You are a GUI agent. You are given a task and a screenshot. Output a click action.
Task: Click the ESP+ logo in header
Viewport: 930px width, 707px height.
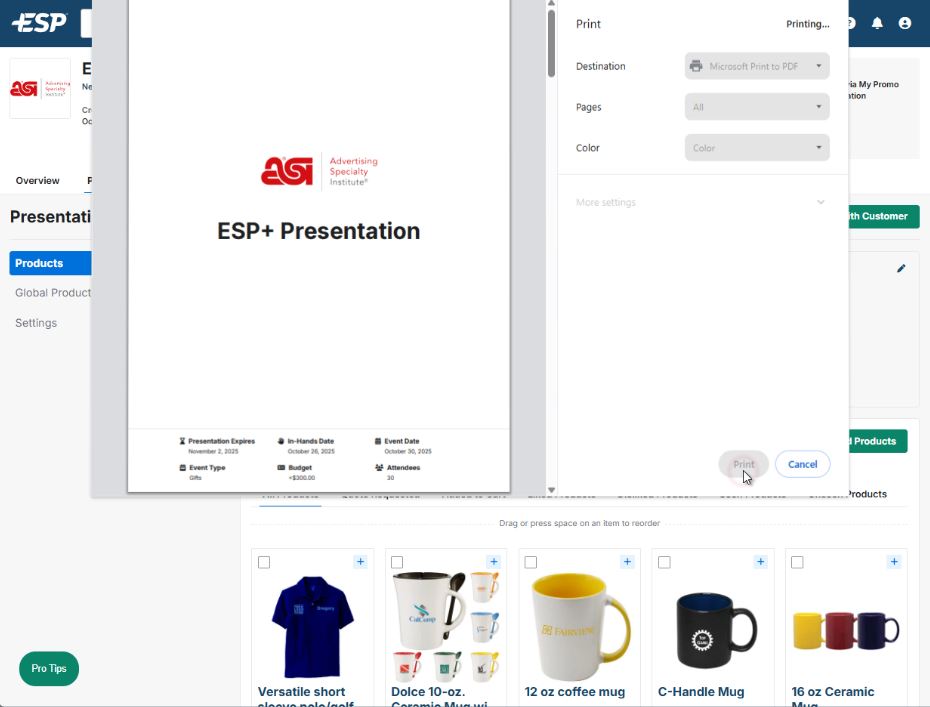39,23
